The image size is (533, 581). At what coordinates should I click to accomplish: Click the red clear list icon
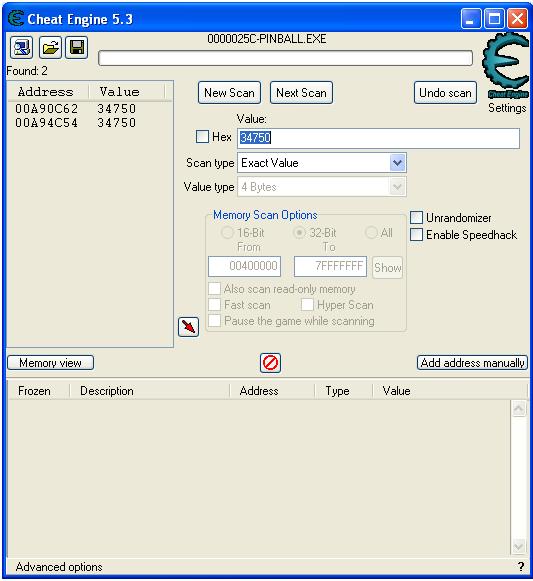coord(270,363)
